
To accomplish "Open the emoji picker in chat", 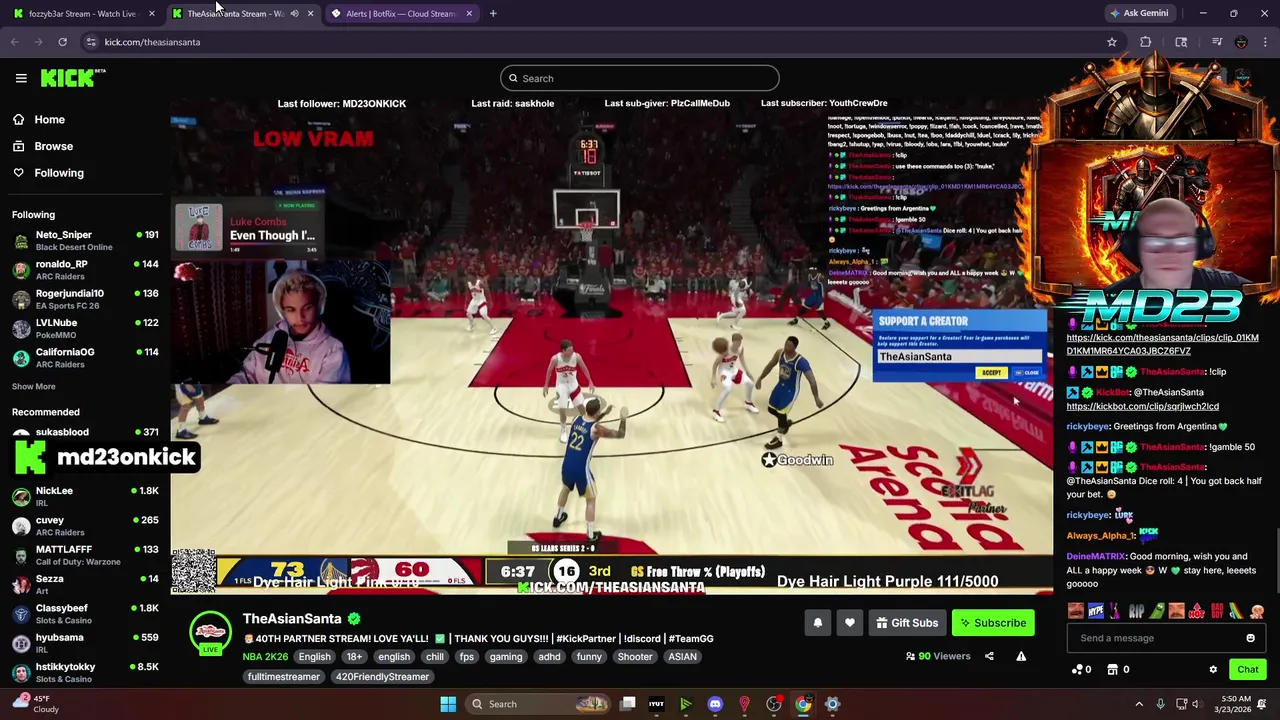I will click(1250, 638).
